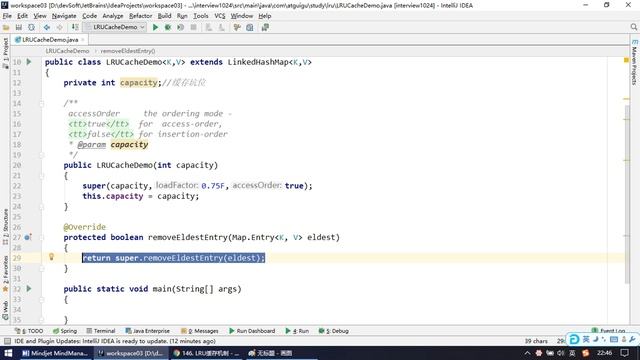
Task: Open the TODO tool window
Action: point(29,331)
